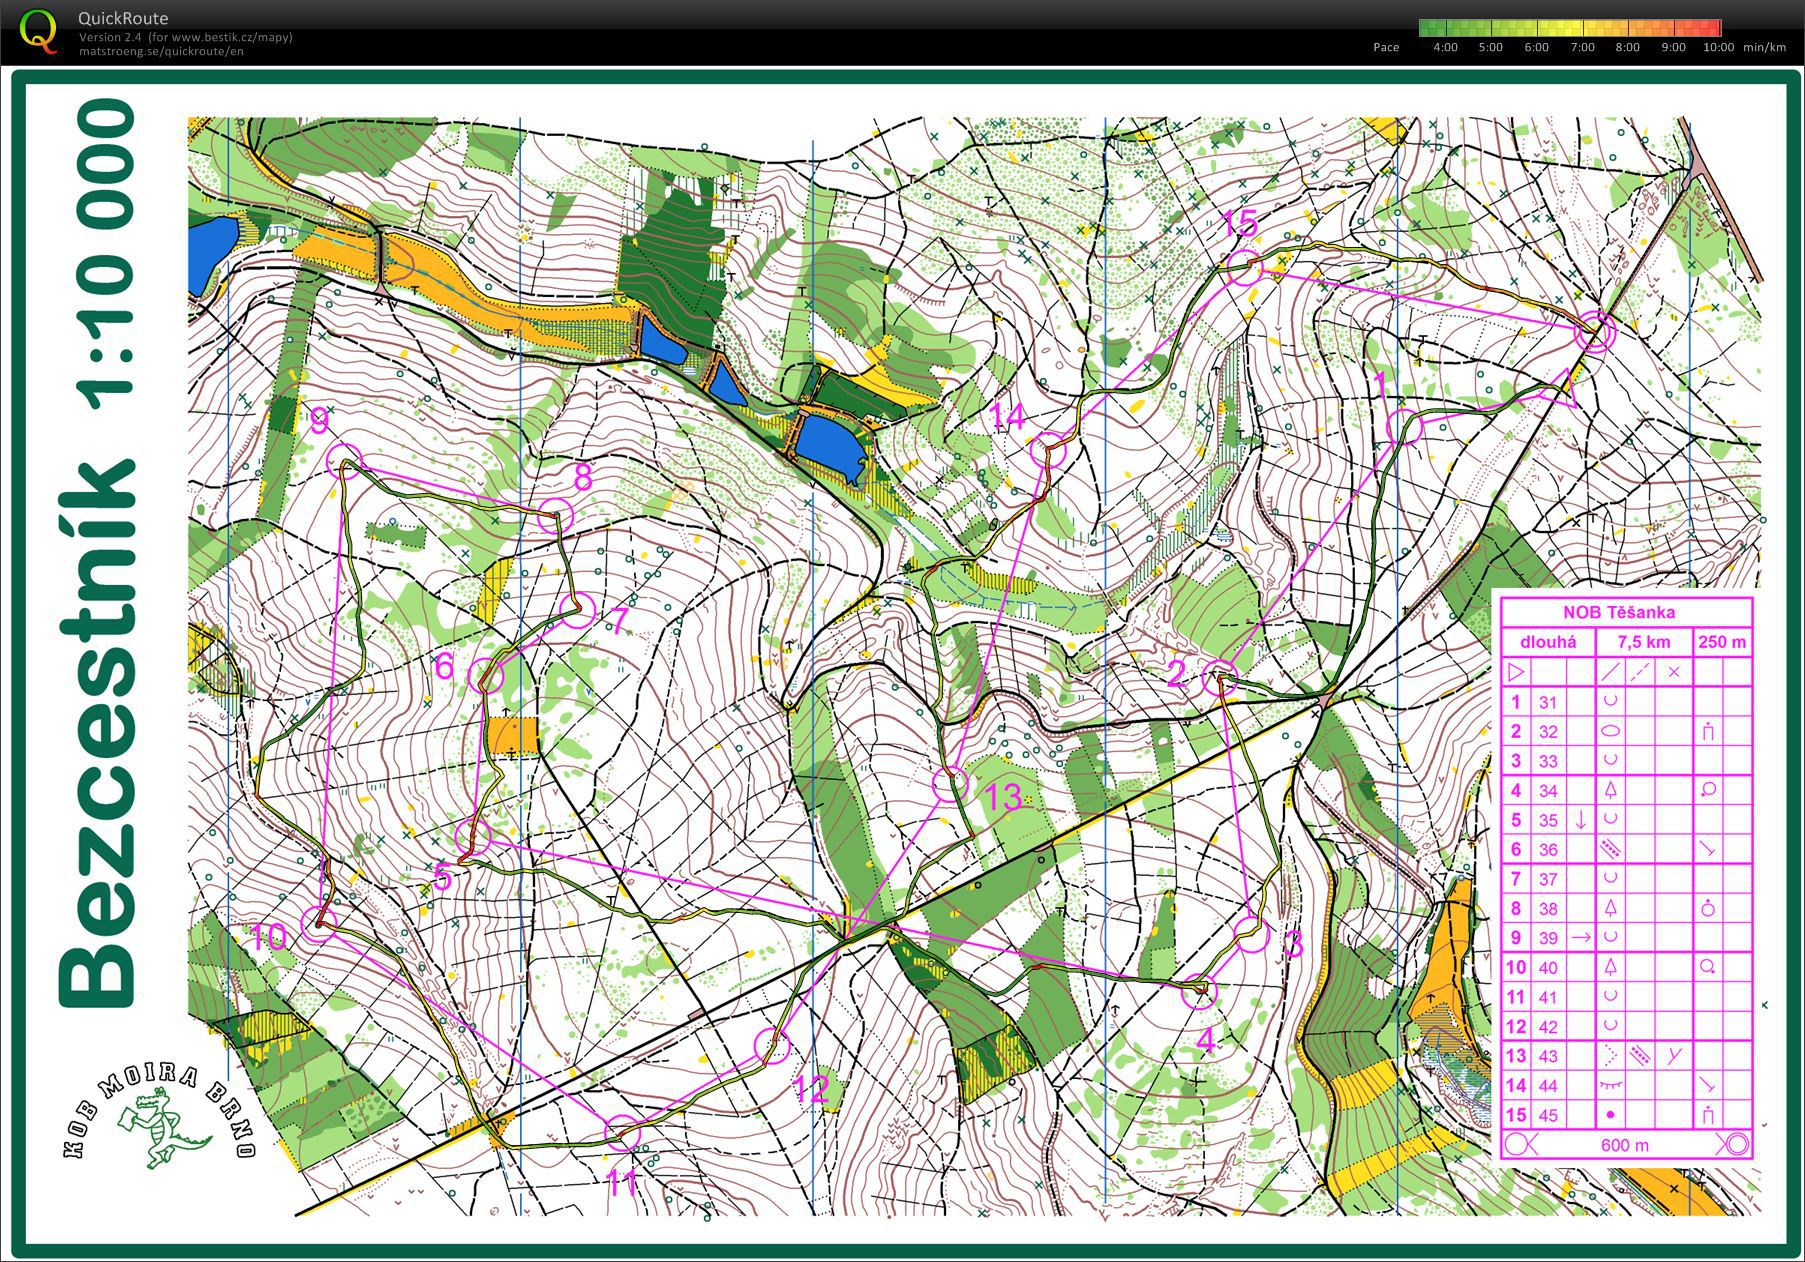Click control code '31' in description table
The width and height of the screenshot is (1805, 1262).
point(1548,702)
